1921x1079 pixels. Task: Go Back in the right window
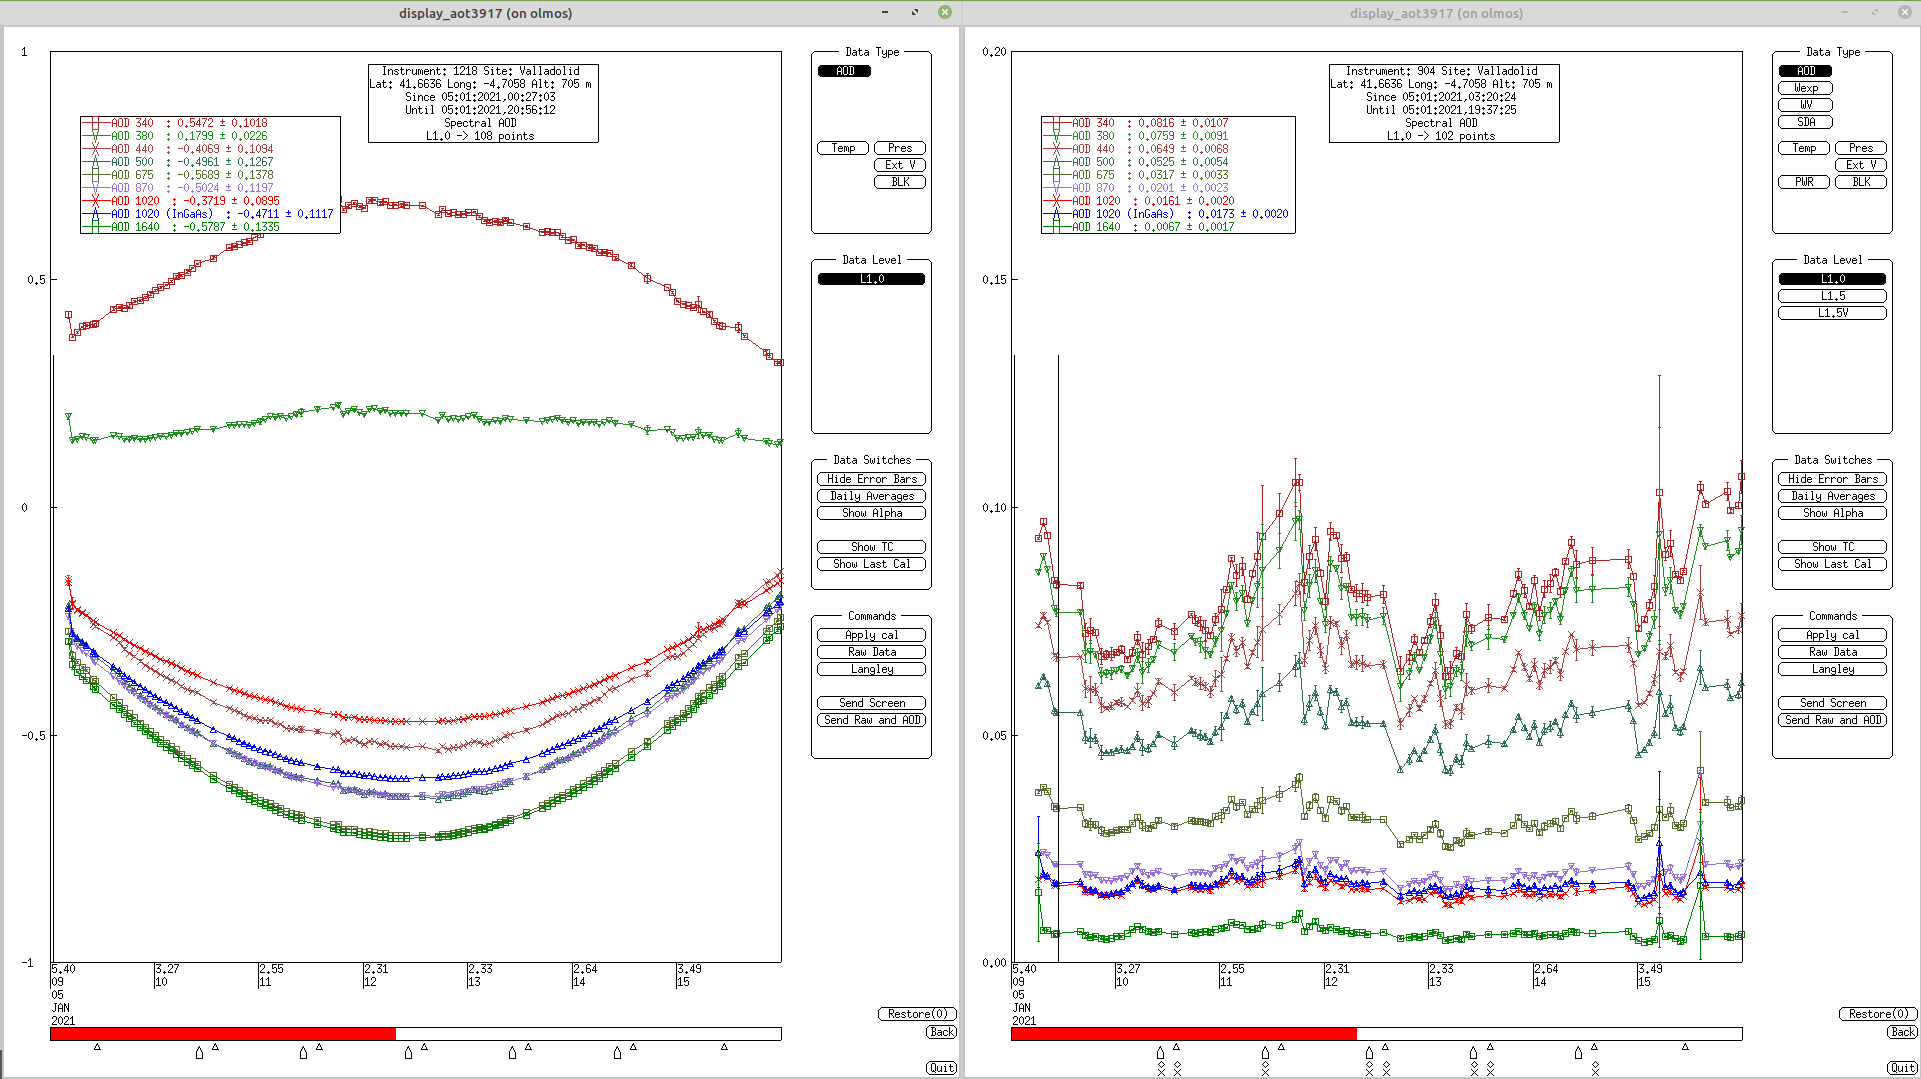1902,1032
